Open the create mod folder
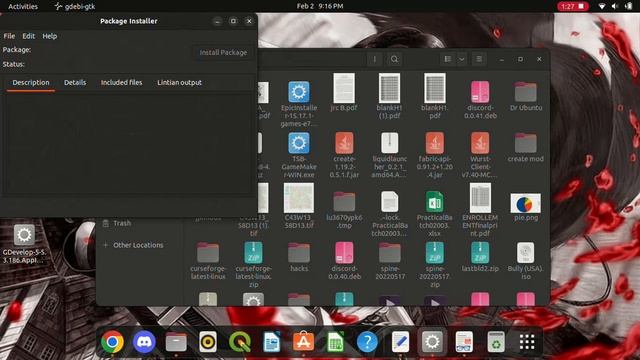Viewport: 640px width, 360px height. click(526, 147)
